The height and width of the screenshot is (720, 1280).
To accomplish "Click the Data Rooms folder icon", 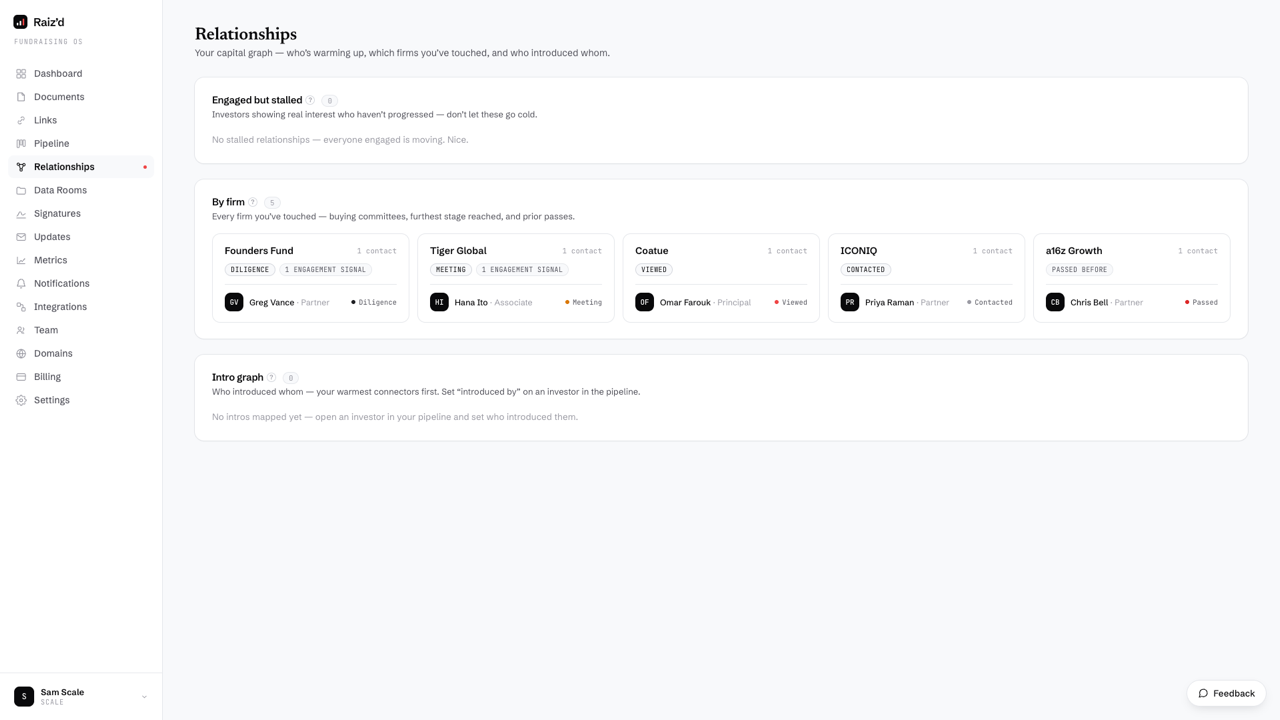I will [x=21, y=190].
